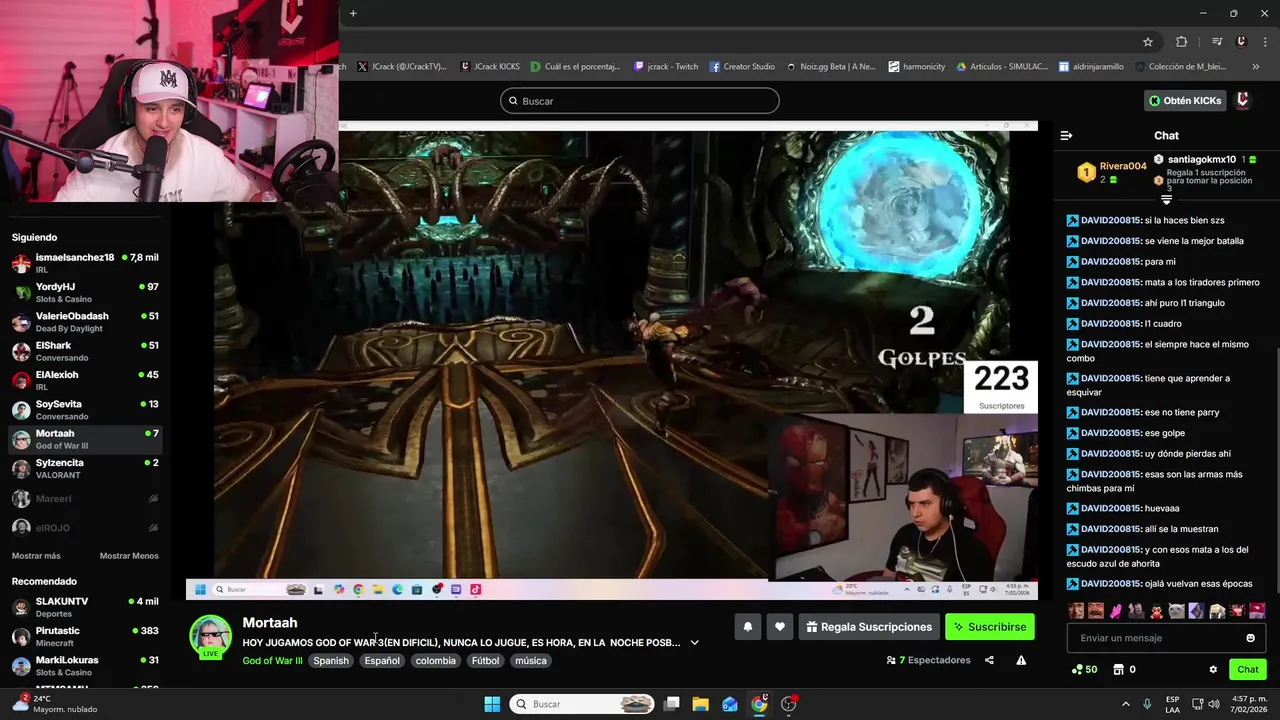Click the report warning triangle icon
The image size is (1280, 720).
(x=1021, y=660)
